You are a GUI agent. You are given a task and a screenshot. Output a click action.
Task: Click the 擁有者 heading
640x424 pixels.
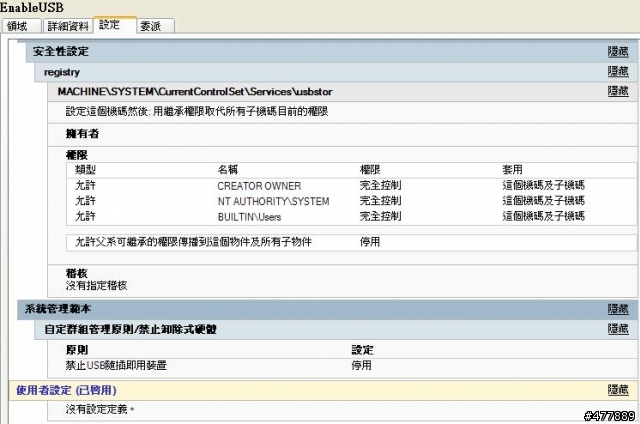tap(82, 134)
